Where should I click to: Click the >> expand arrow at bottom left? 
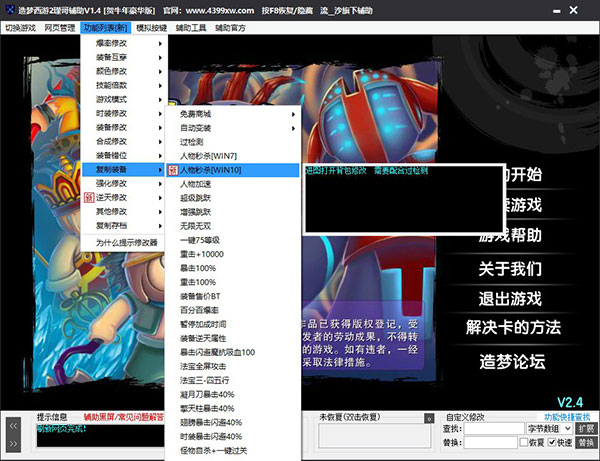click(13, 444)
